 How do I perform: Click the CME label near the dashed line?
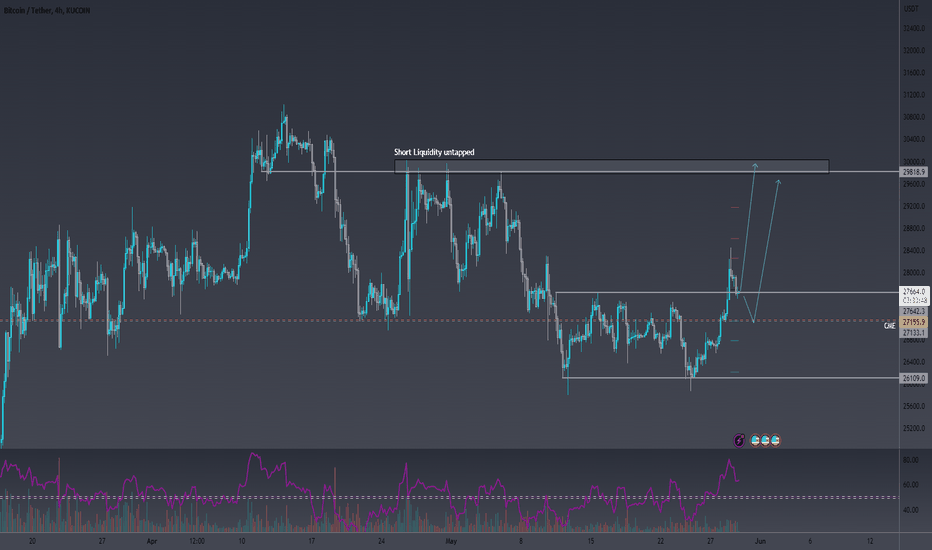pyautogui.click(x=889, y=326)
